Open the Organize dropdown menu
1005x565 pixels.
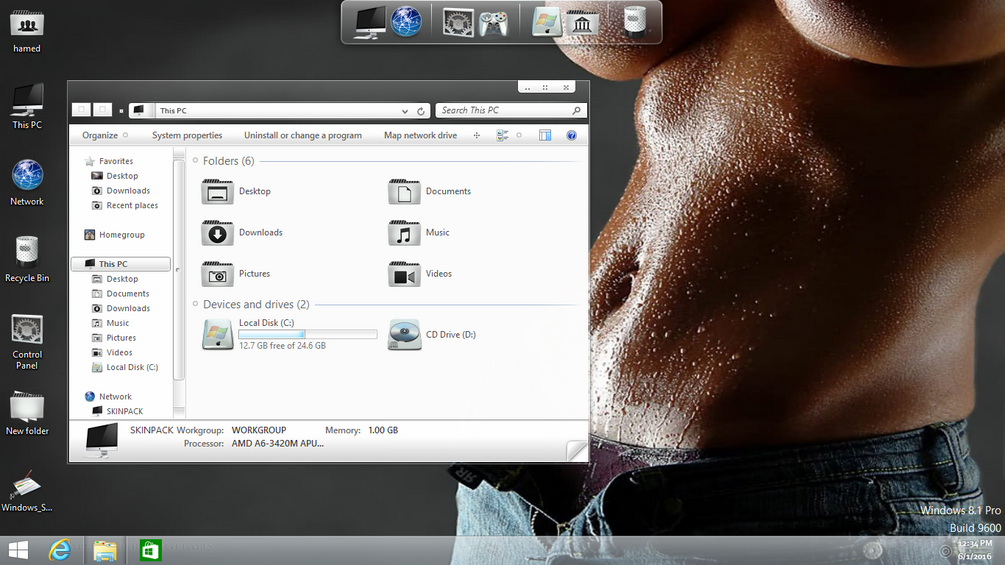(x=104, y=135)
